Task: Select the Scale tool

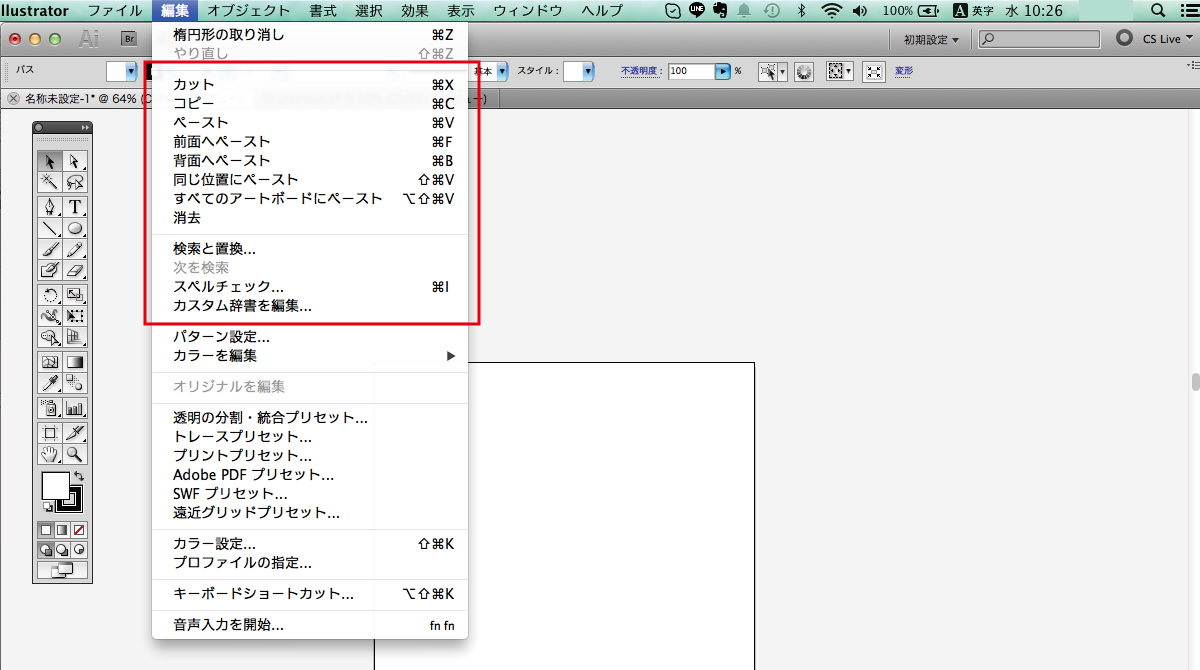Action: pyautogui.click(x=75, y=295)
